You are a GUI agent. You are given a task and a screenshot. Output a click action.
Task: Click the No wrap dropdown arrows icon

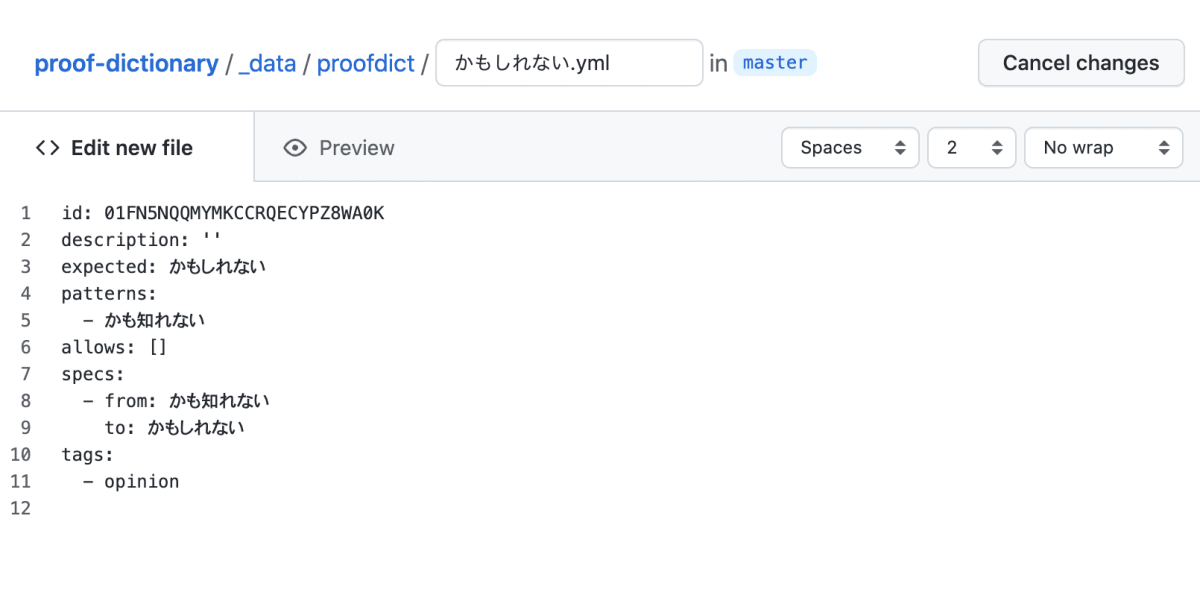[1164, 148]
